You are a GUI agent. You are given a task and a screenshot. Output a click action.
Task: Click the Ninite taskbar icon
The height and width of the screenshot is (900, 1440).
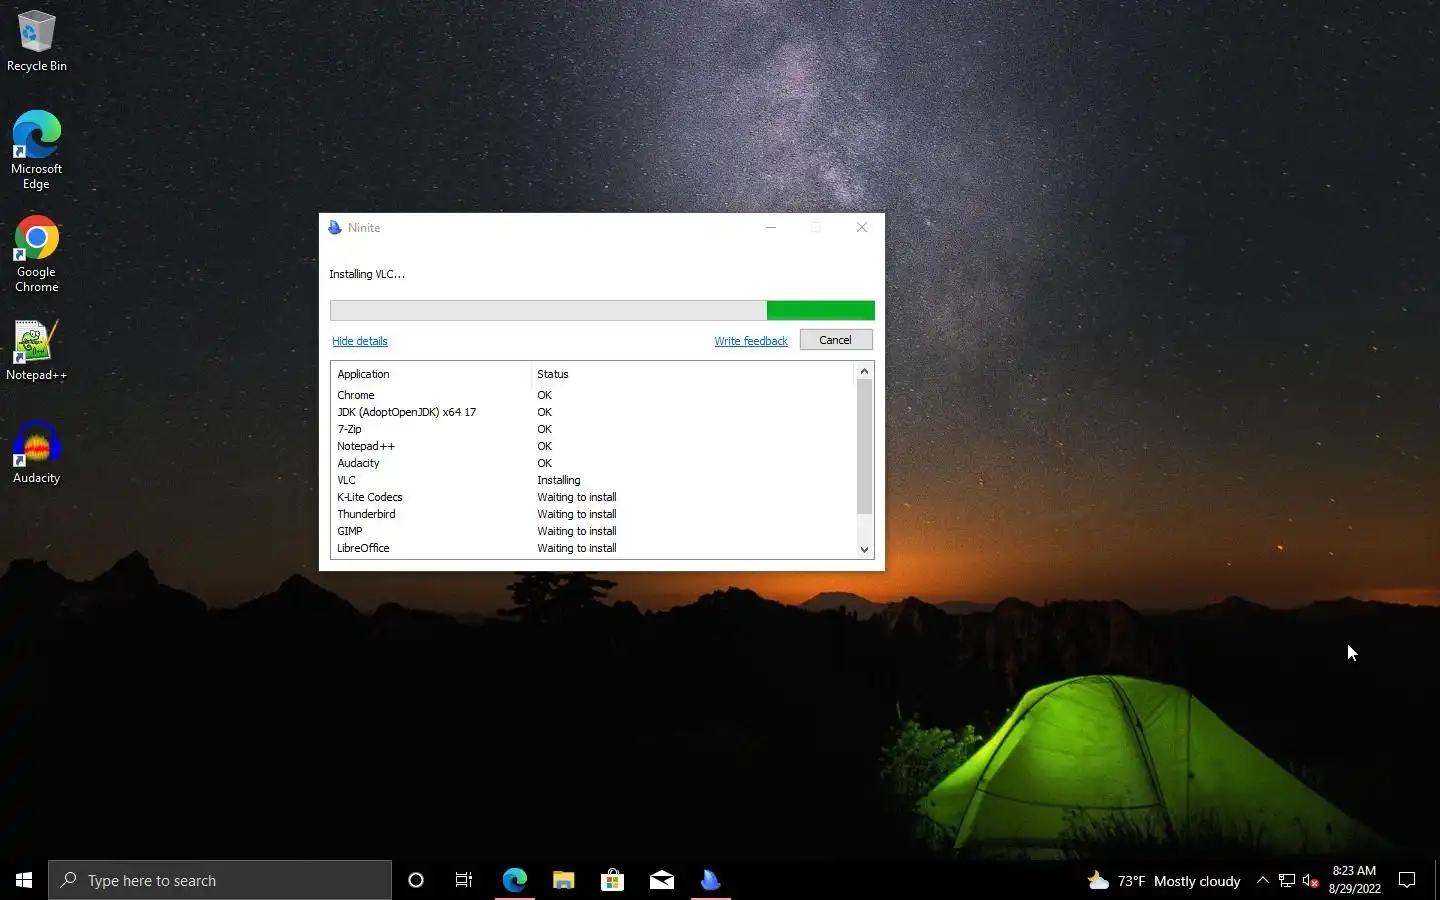(710, 880)
